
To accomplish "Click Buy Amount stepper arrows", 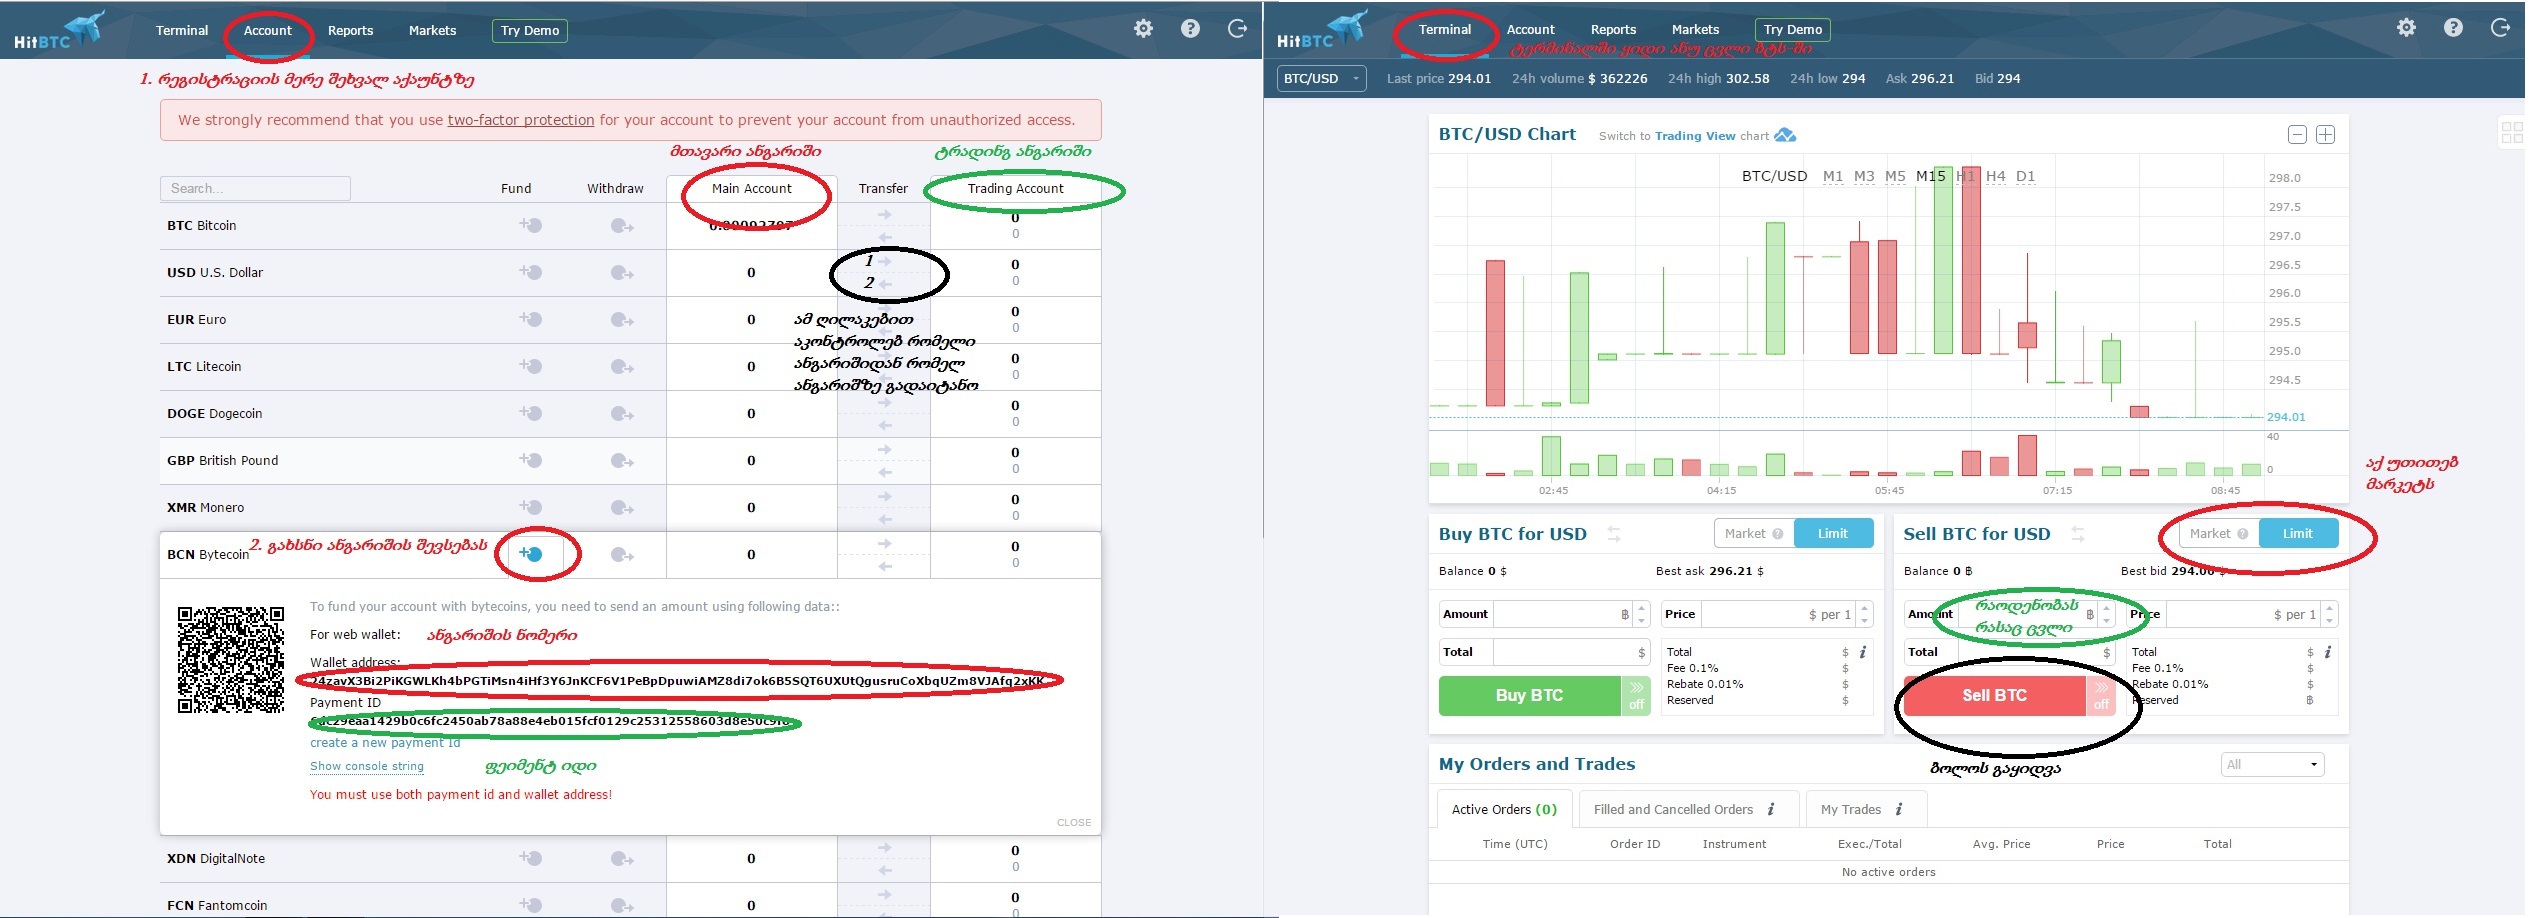I will tap(1641, 614).
